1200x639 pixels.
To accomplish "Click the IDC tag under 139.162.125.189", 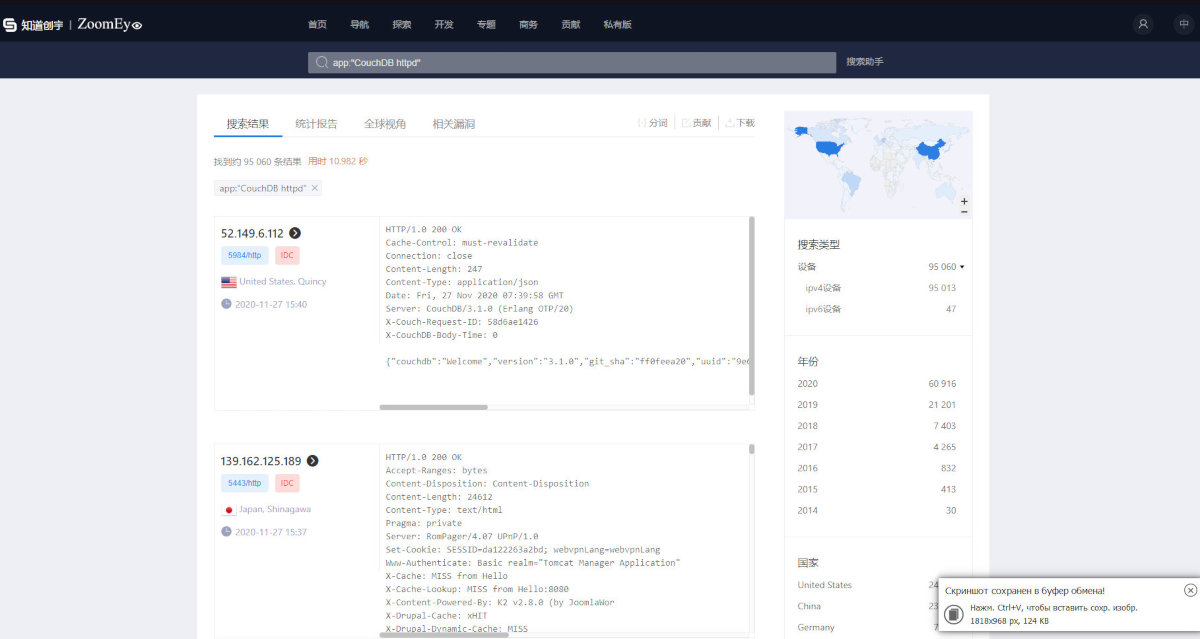I will [x=288, y=484].
